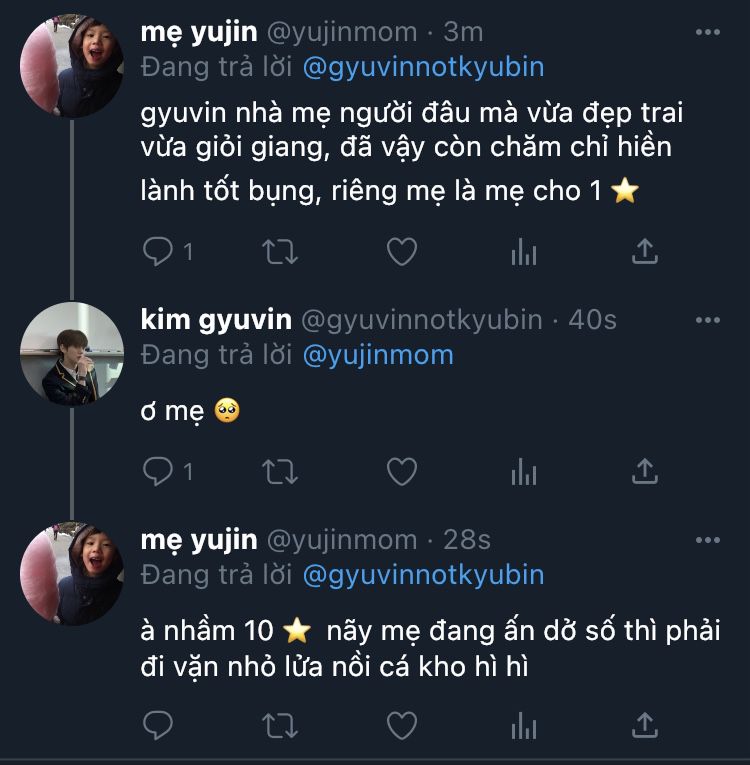Share the last mẹ yujin tweet
This screenshot has width=750, height=765.
[x=645, y=724]
